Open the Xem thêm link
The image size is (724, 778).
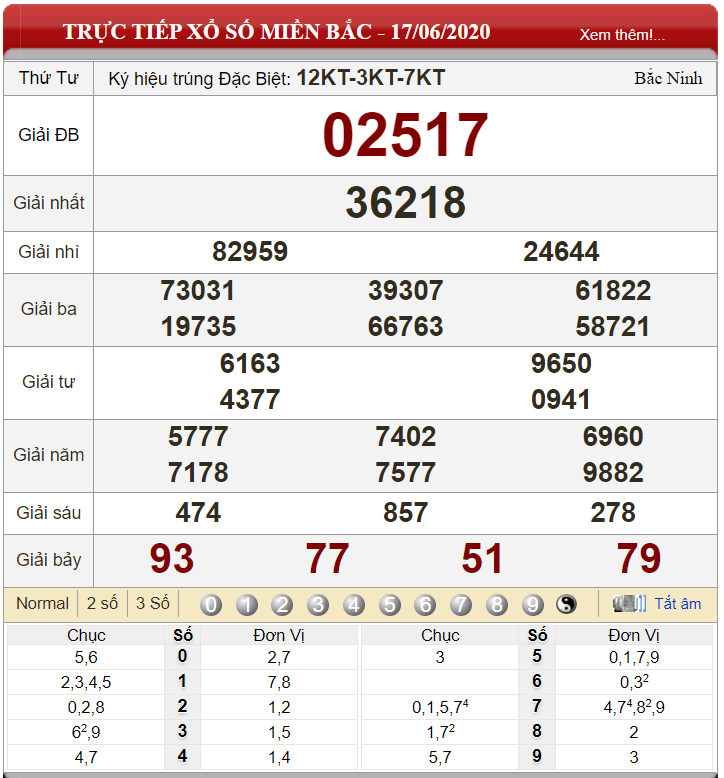[x=622, y=35]
